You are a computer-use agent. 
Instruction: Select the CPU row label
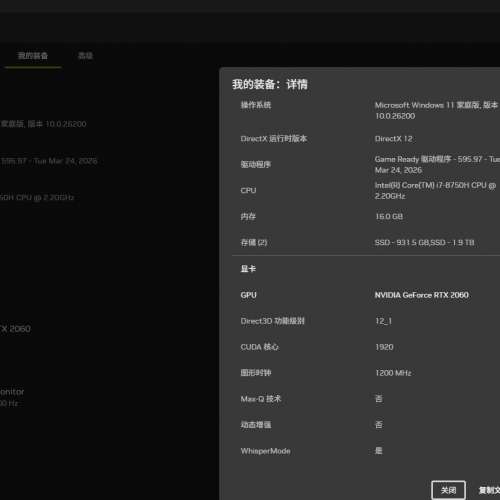coord(248,190)
